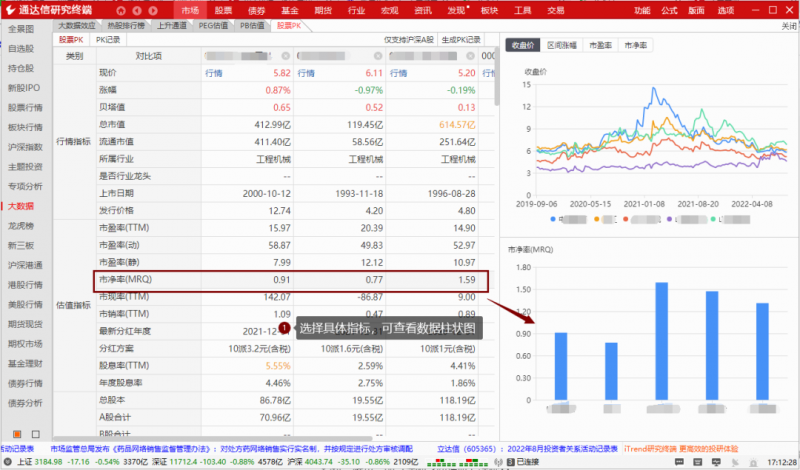This screenshot has width=800, height=470.
Task: Toggle the blue series legend in the price chart
Action: click(568, 219)
